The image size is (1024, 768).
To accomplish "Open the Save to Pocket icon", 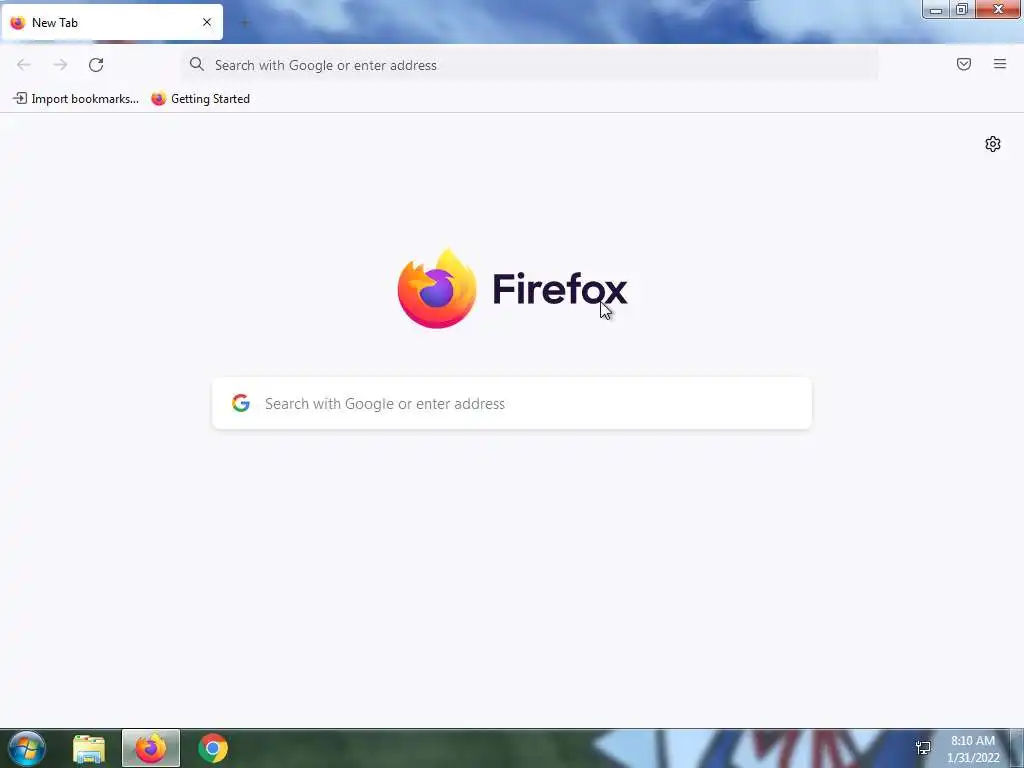I will pos(964,64).
